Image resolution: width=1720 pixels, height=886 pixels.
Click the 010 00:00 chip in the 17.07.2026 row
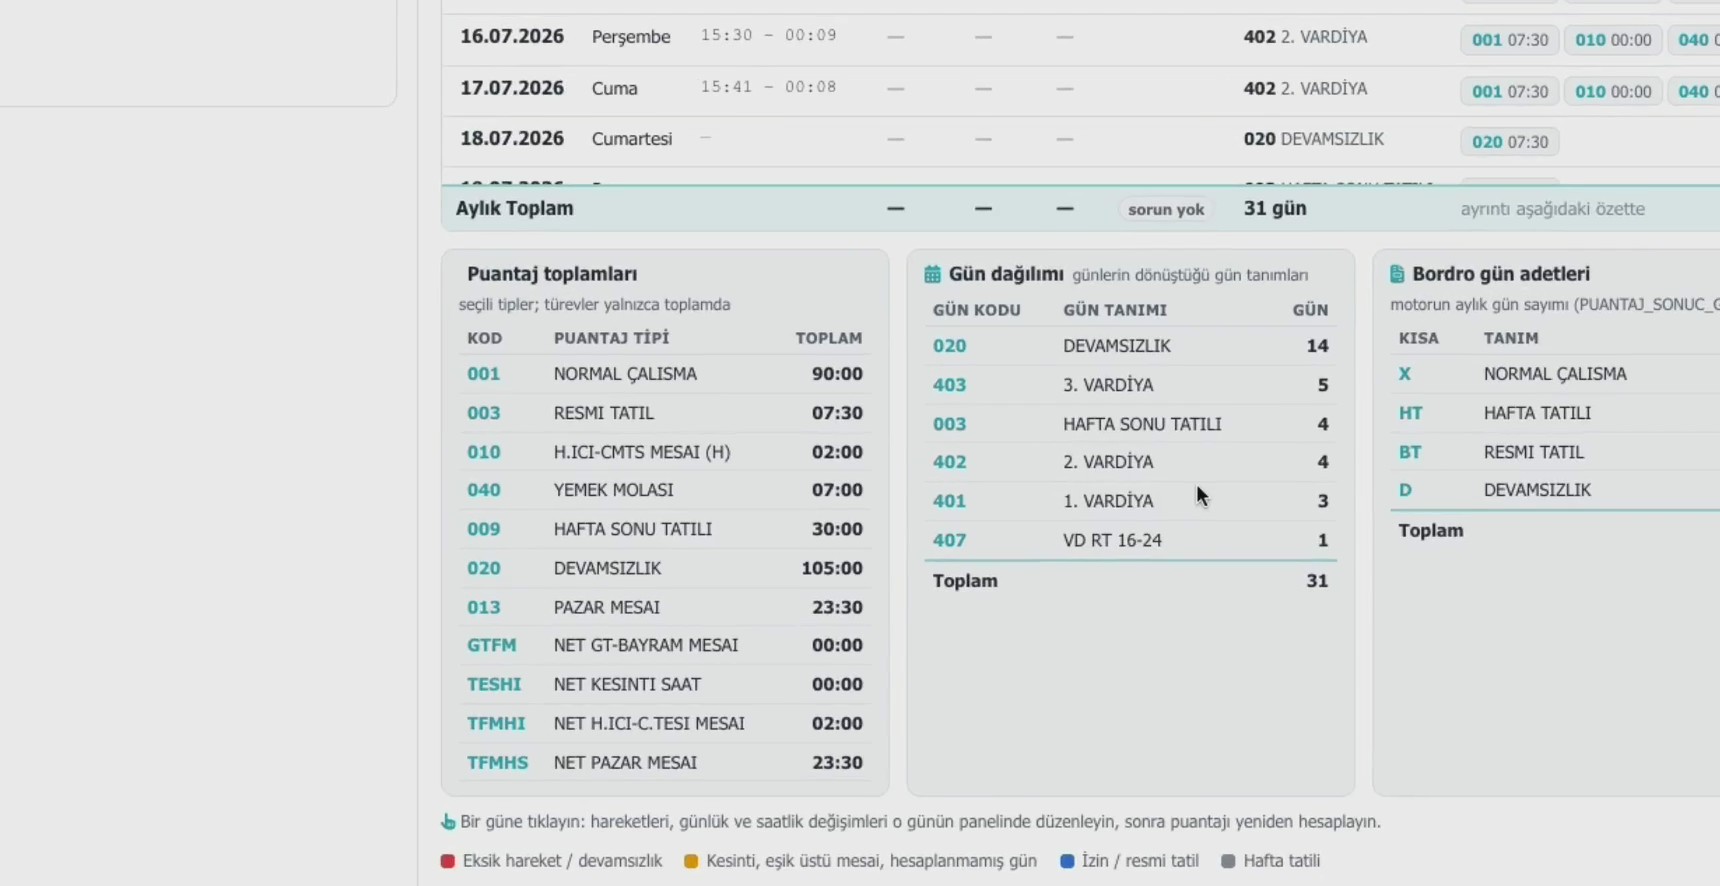[x=1613, y=92]
